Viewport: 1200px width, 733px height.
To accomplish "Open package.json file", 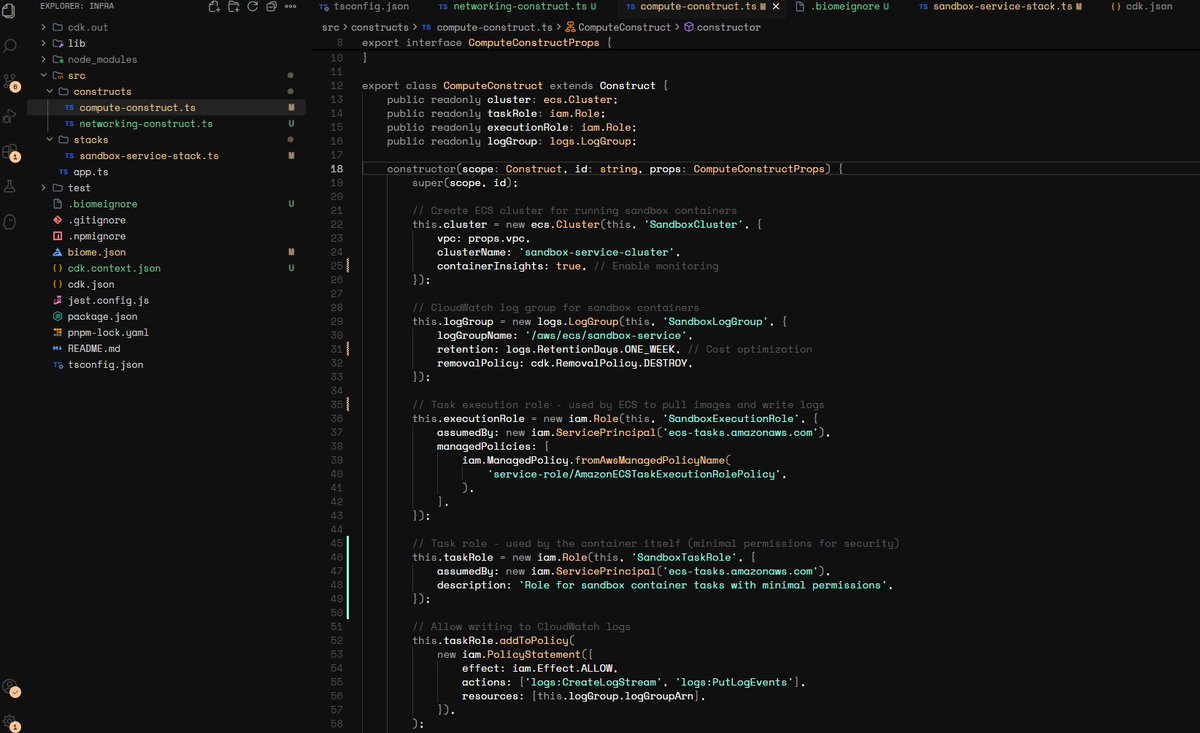I will tap(166, 316).
